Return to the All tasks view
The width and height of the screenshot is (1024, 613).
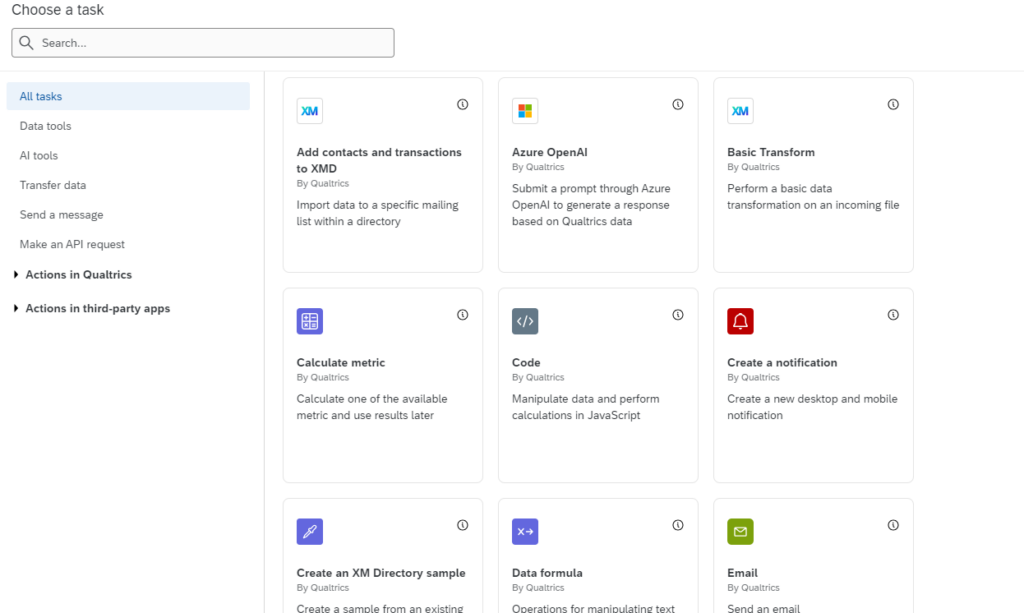click(x=41, y=96)
